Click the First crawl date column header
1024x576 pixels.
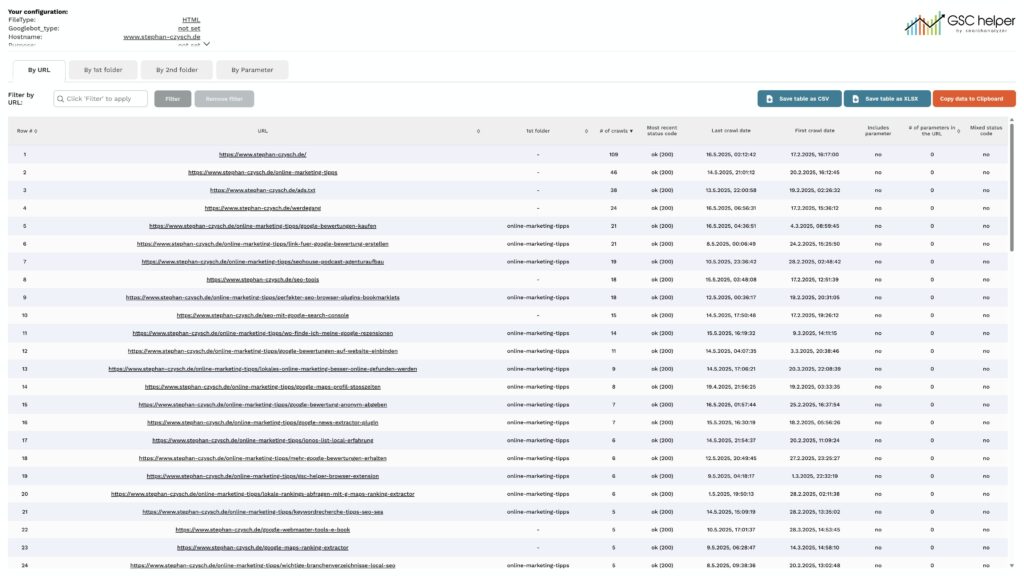pyautogui.click(x=814, y=131)
